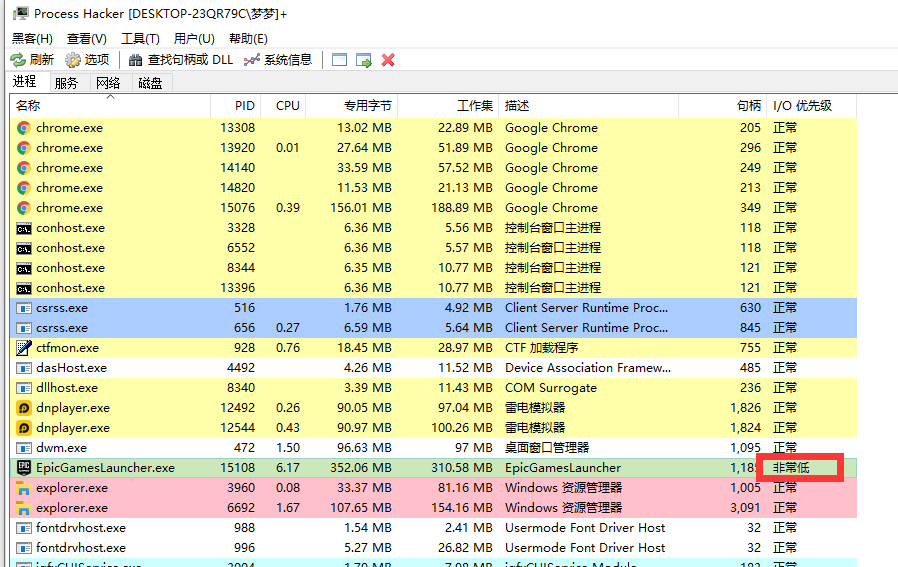898x567 pixels.
Task: Switch to the Services (服务) tab
Action: tap(66, 83)
